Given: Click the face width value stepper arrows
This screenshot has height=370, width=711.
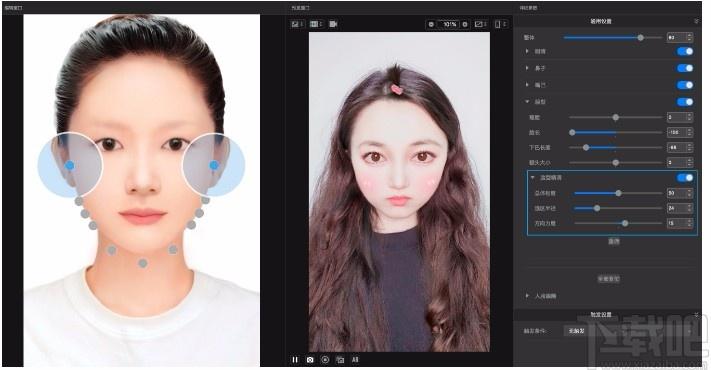Looking at the screenshot, I should coord(689,117).
